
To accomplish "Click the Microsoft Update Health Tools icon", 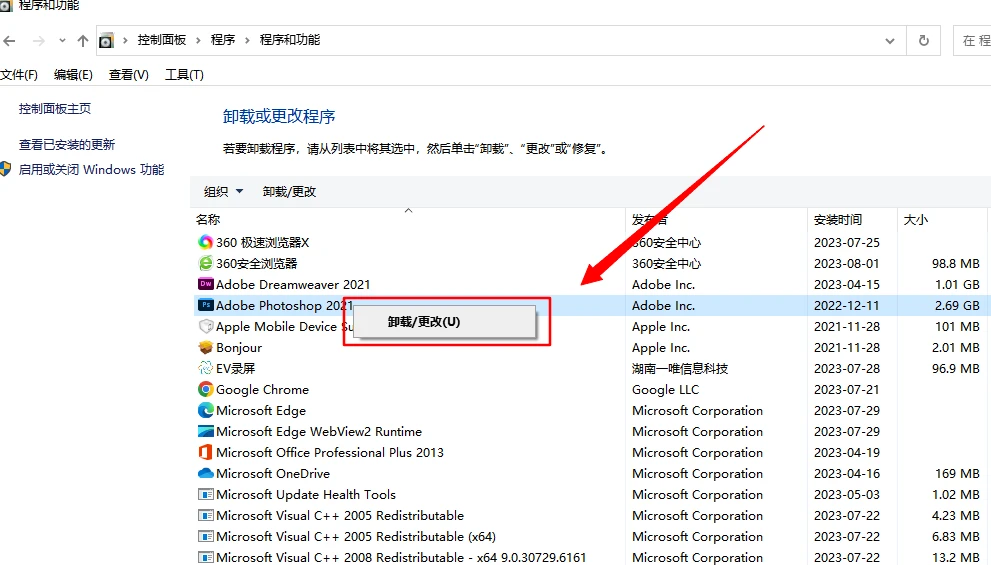I will (205, 494).
